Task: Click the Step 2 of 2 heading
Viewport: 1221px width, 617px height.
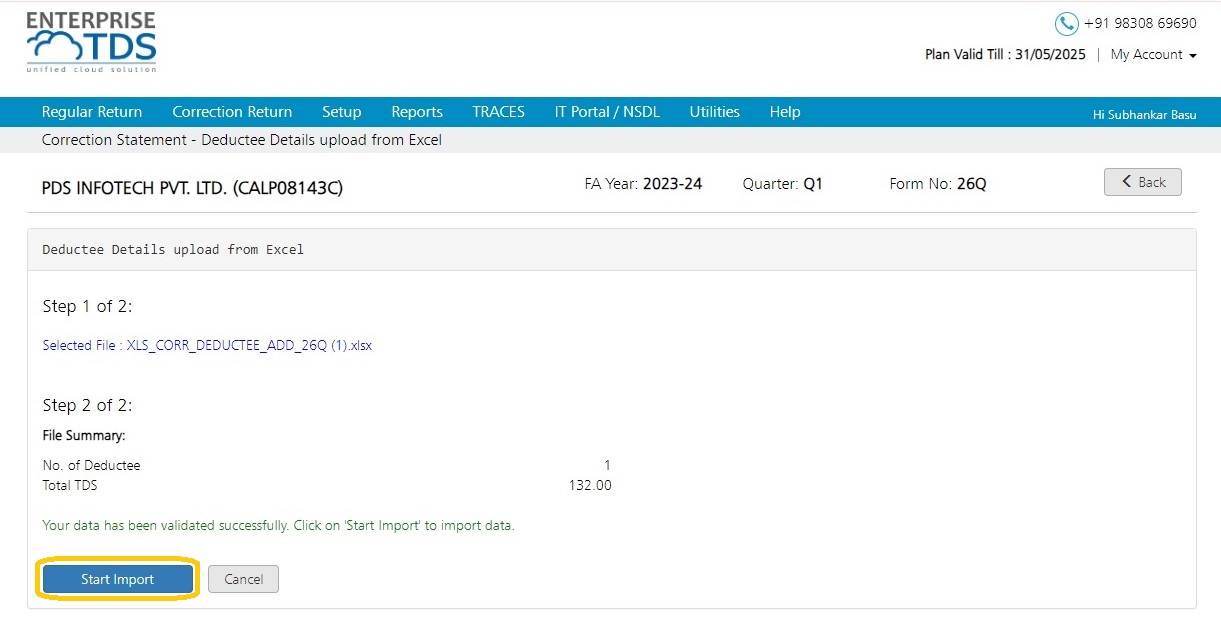Action: (x=87, y=405)
